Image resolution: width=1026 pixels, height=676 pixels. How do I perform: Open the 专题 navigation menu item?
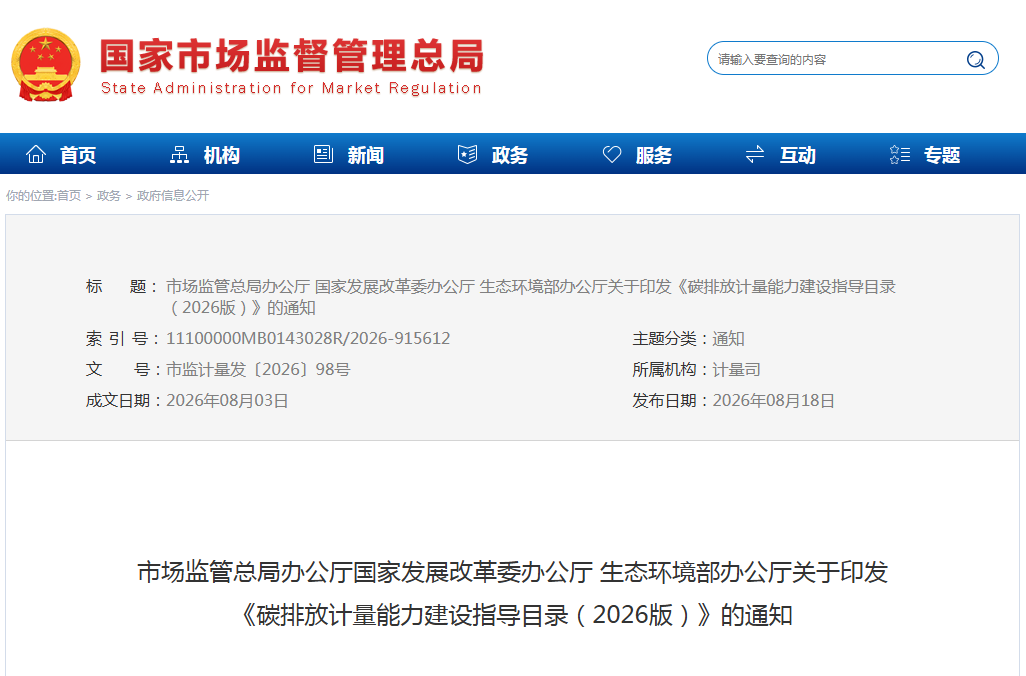942,155
